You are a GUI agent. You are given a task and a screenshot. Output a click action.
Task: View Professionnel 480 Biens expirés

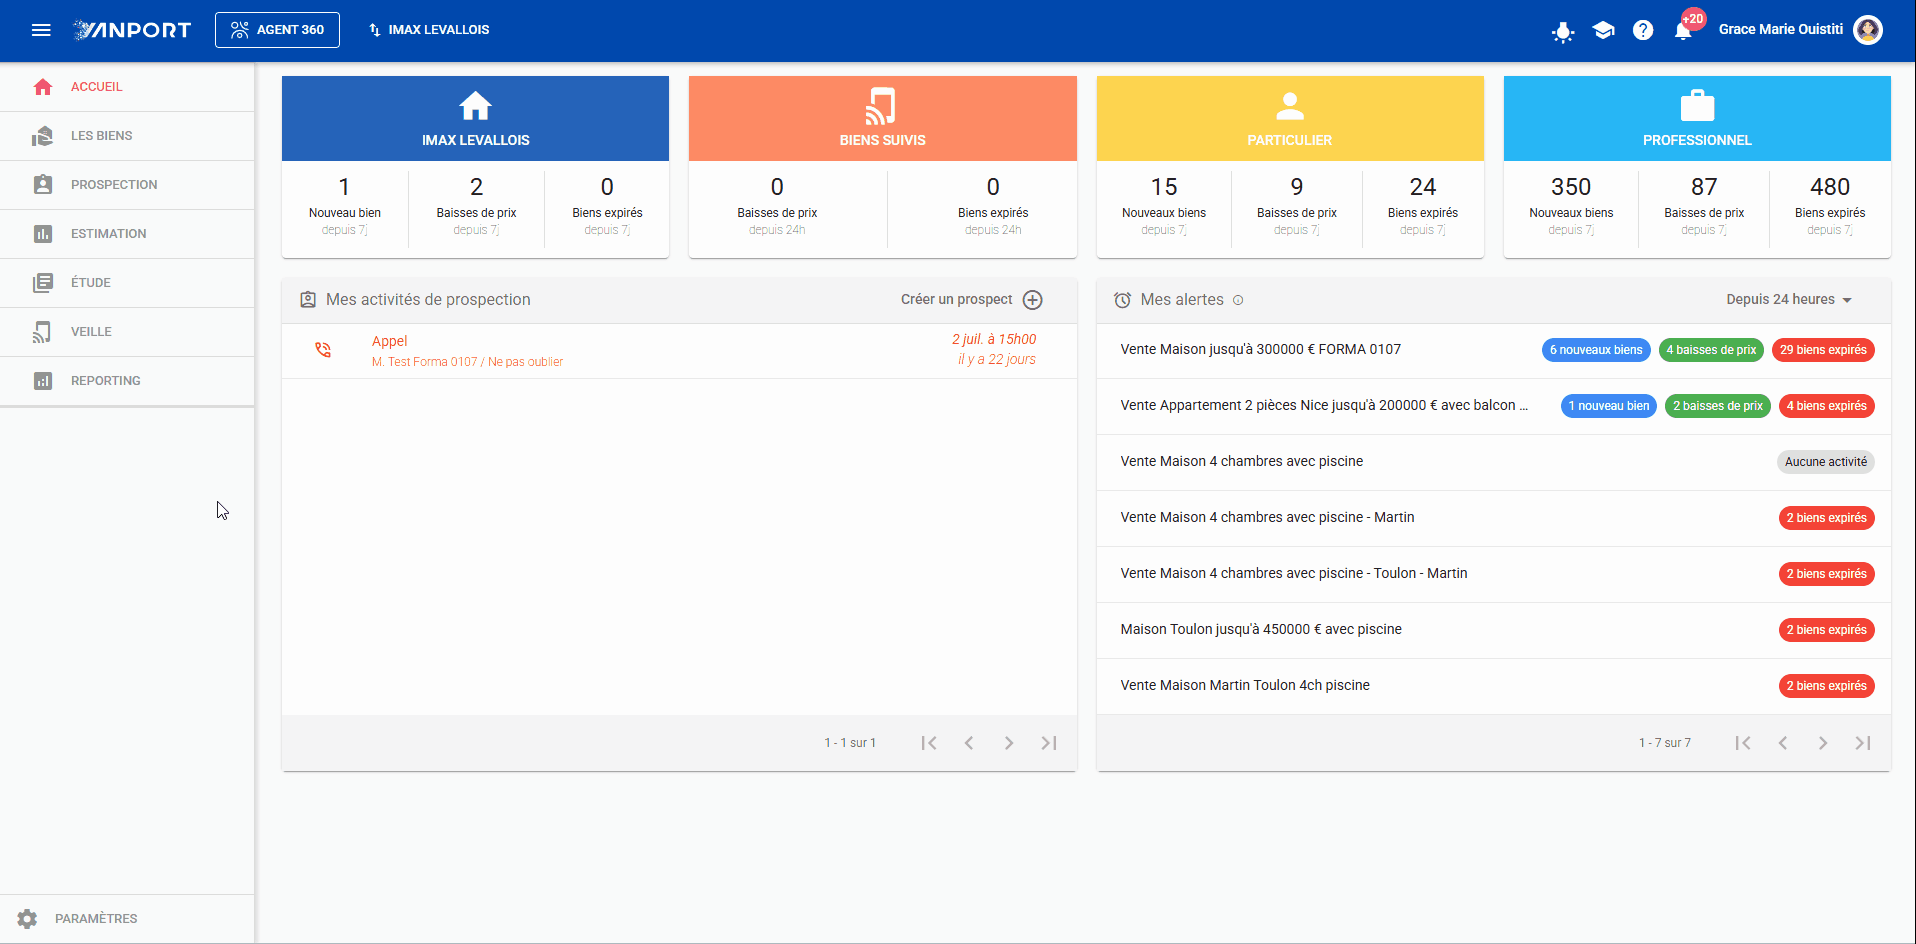click(1830, 207)
